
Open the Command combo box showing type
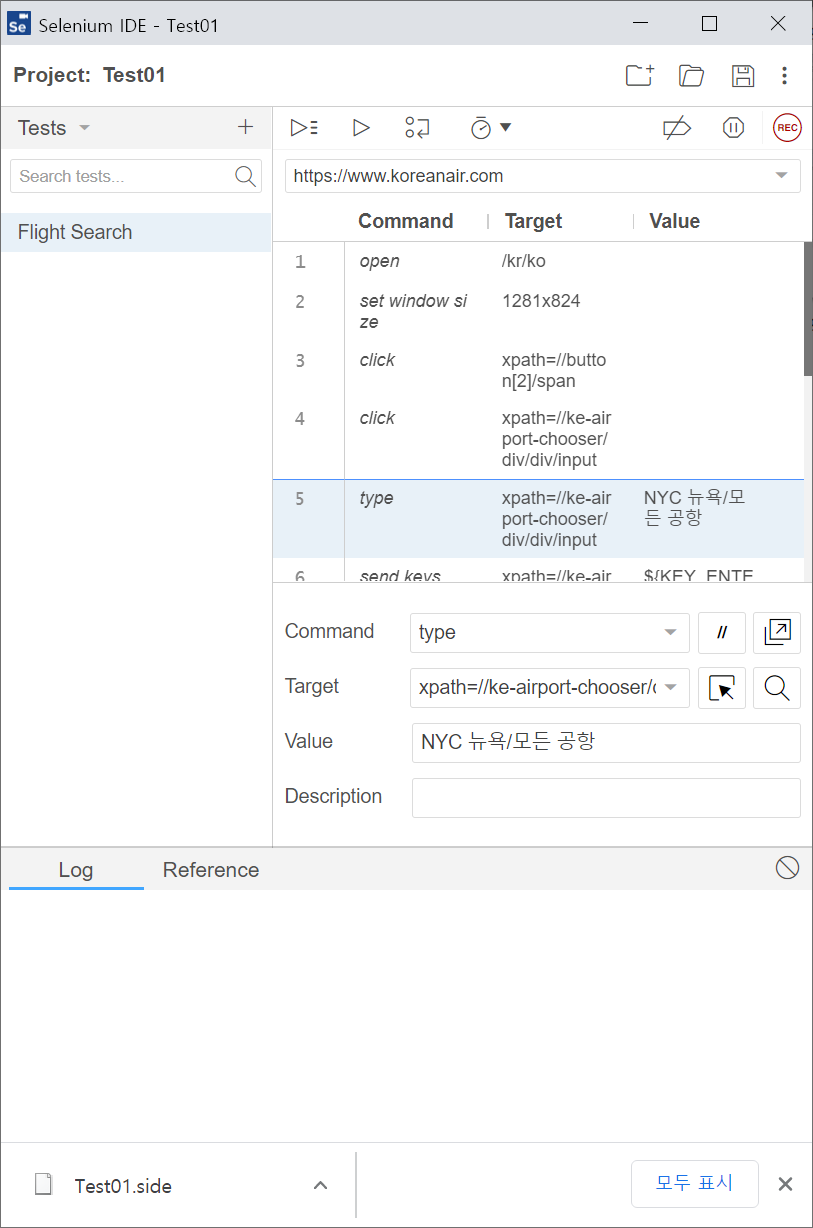[549, 632]
